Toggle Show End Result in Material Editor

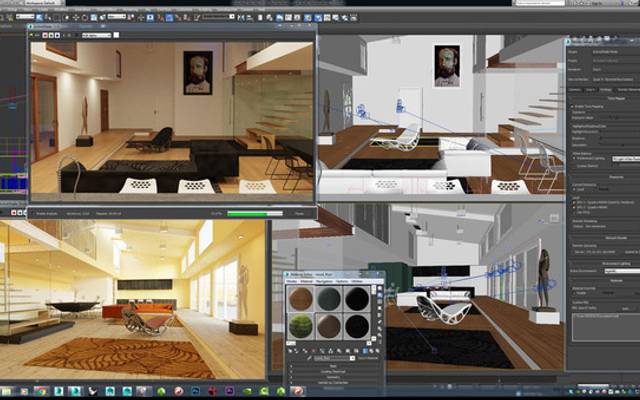coord(365,351)
